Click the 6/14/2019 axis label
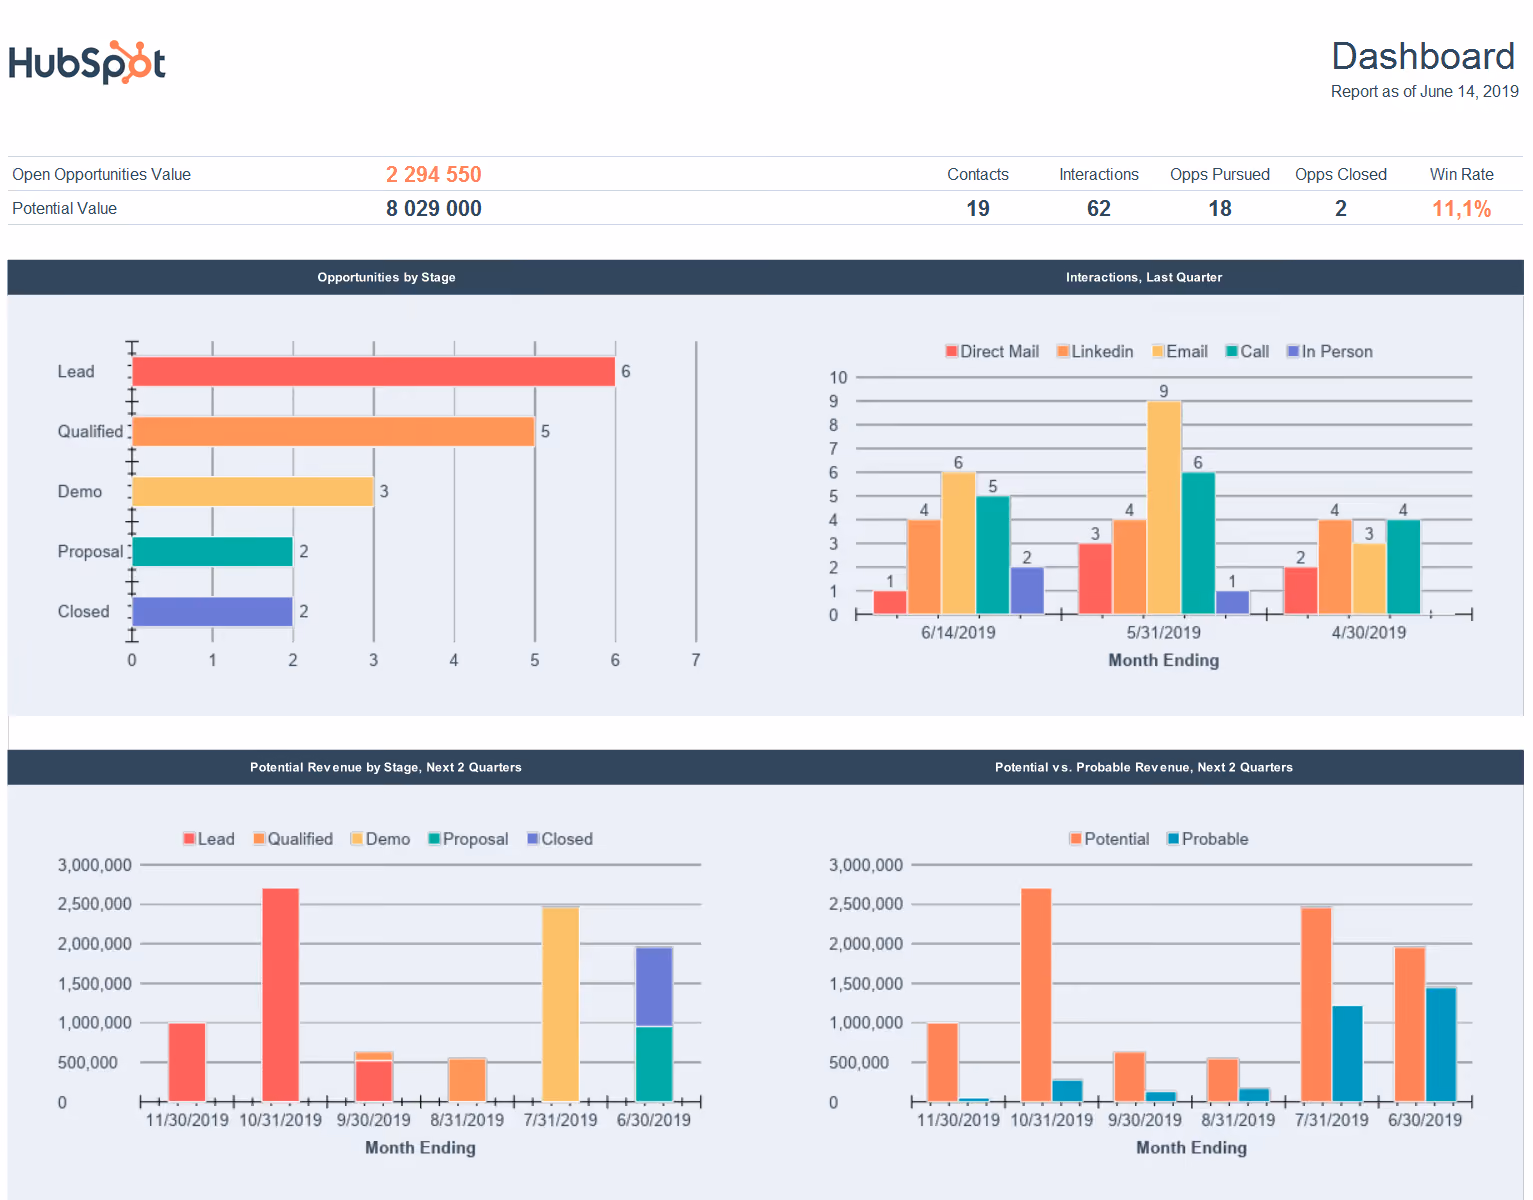The height and width of the screenshot is (1200, 1533). [958, 632]
